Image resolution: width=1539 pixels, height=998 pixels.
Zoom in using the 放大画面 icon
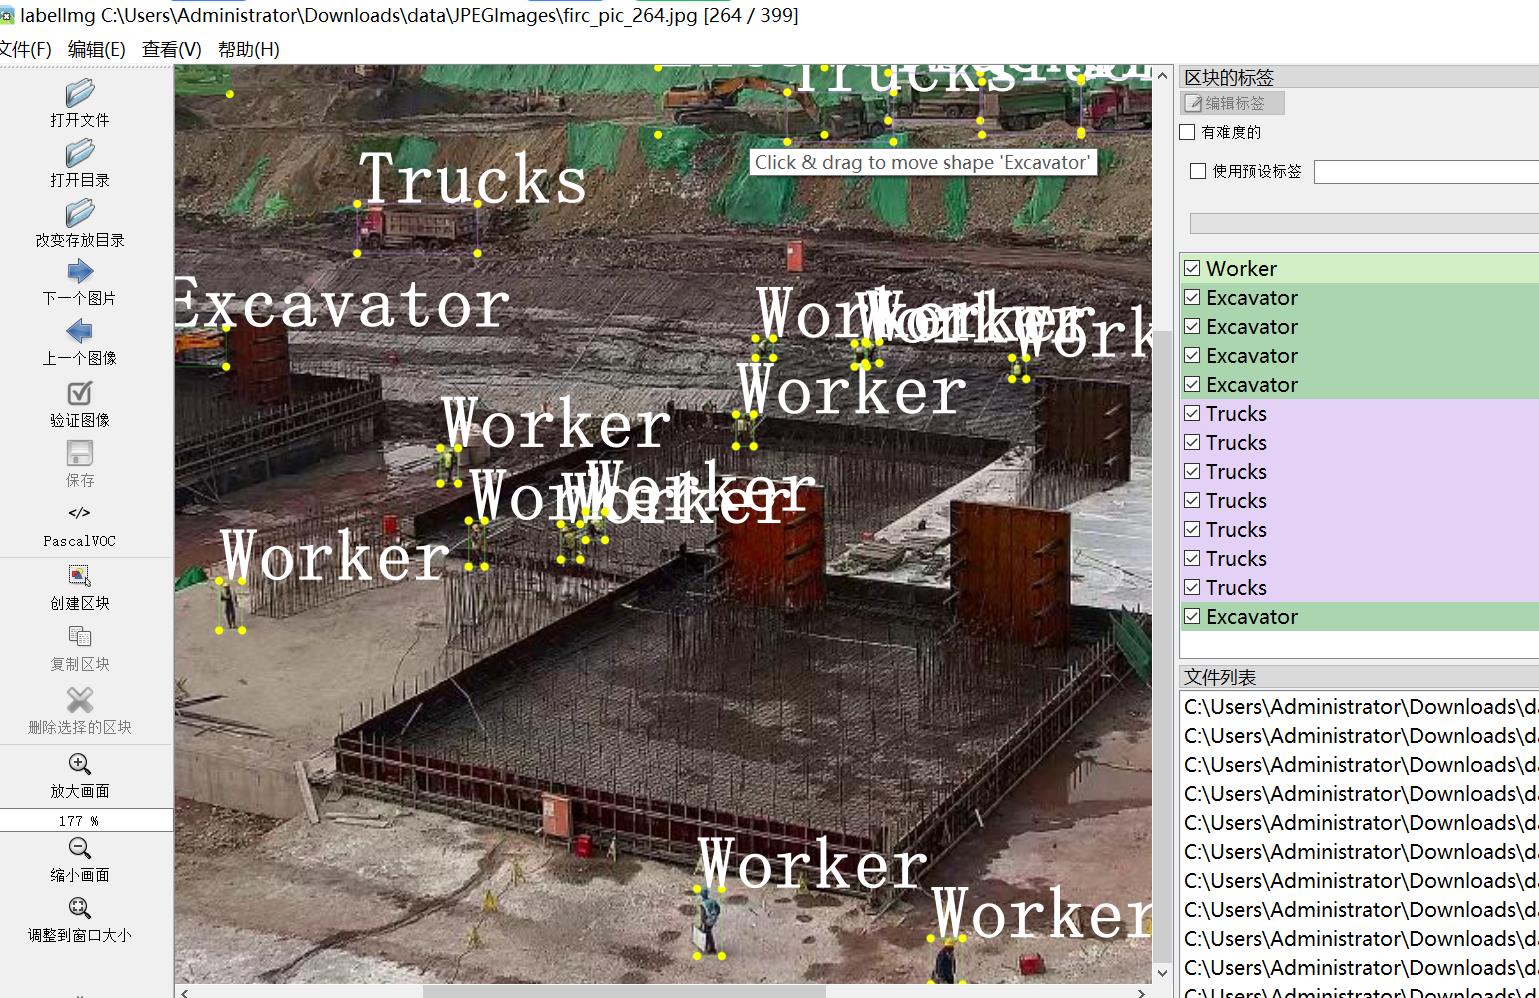[x=80, y=765]
